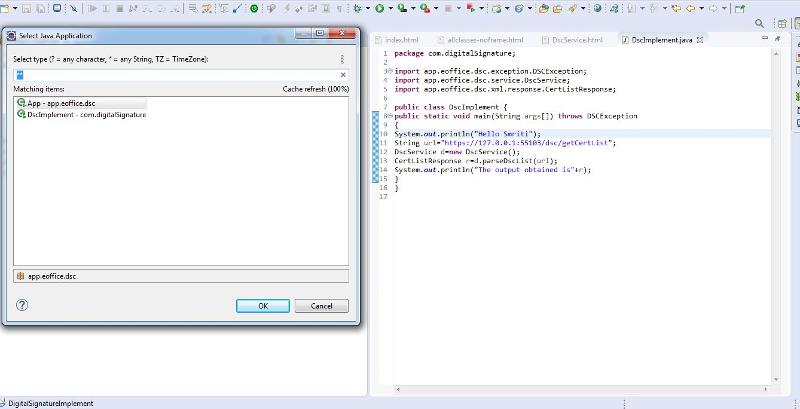Click the Terminate debug icon
The width and height of the screenshot is (800, 409).
[119, 8]
